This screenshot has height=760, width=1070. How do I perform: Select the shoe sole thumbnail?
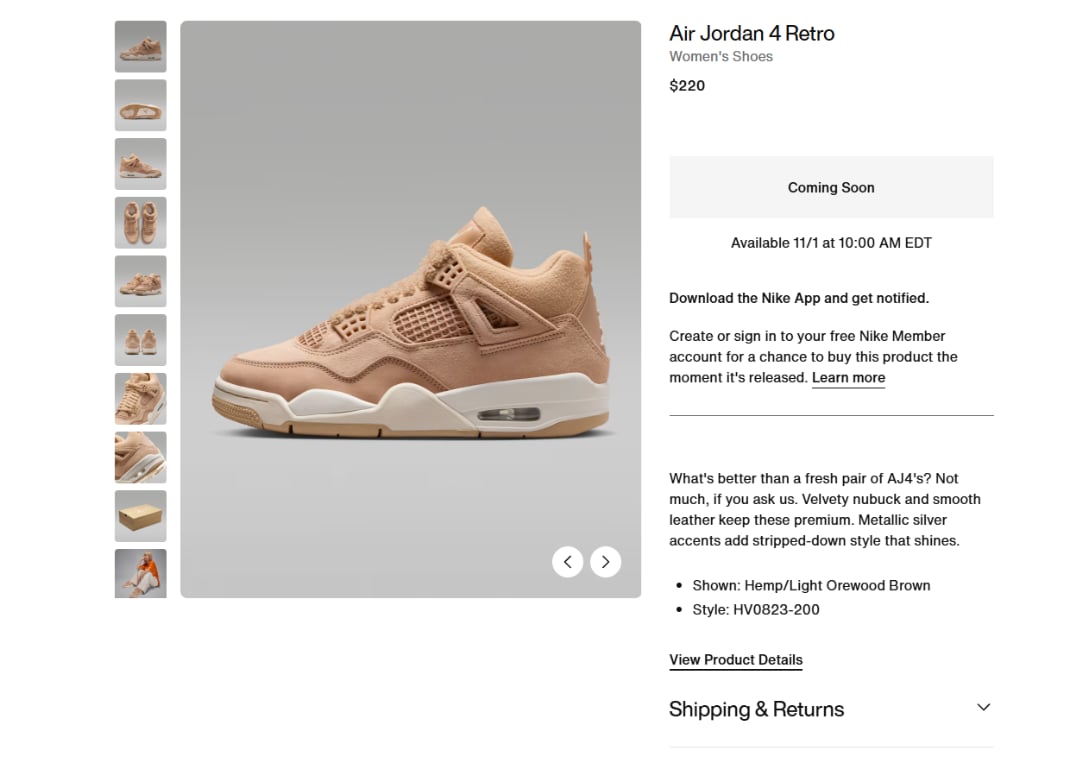(140, 105)
